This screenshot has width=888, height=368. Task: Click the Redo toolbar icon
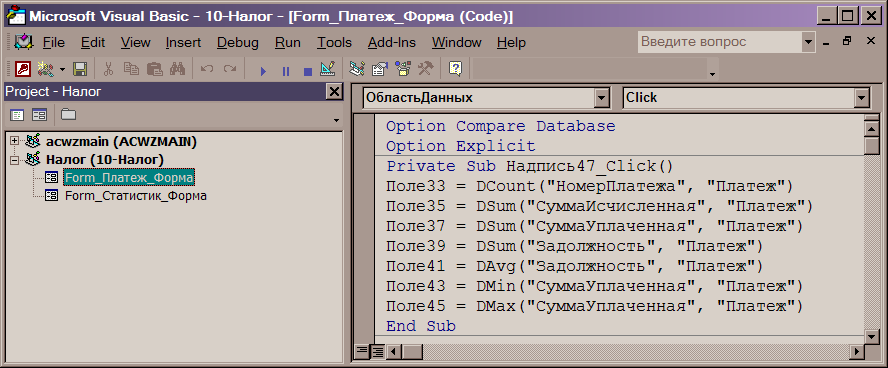click(x=229, y=70)
